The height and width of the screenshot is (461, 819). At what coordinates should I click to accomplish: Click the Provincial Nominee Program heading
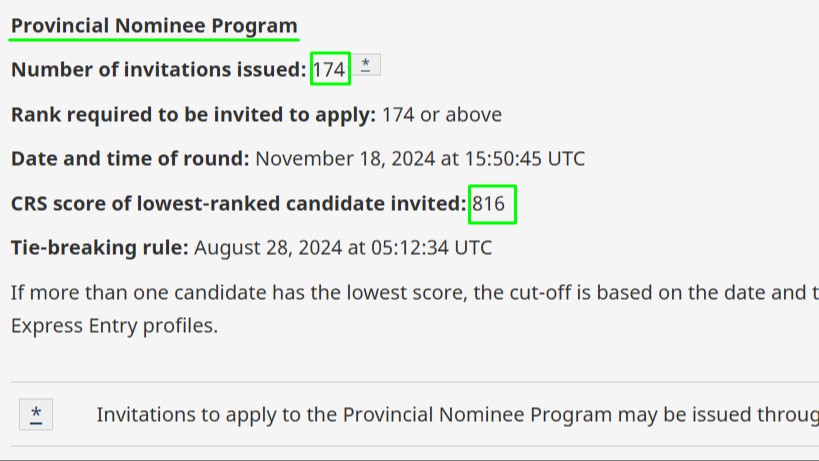click(154, 26)
